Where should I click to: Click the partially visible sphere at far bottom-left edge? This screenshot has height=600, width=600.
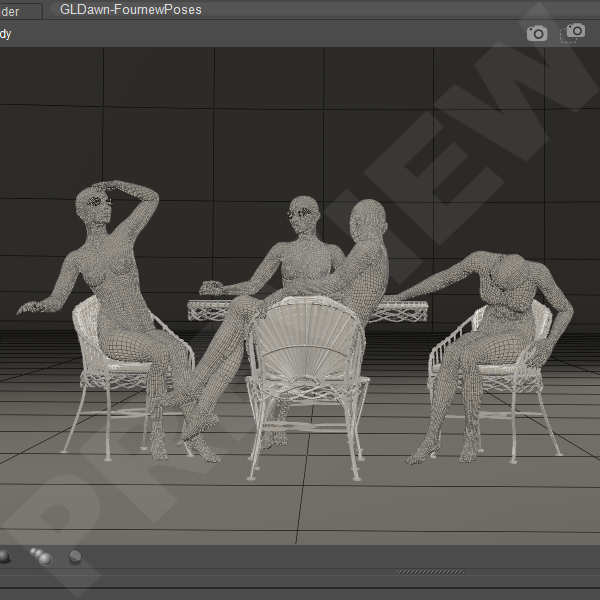[x=4, y=556]
